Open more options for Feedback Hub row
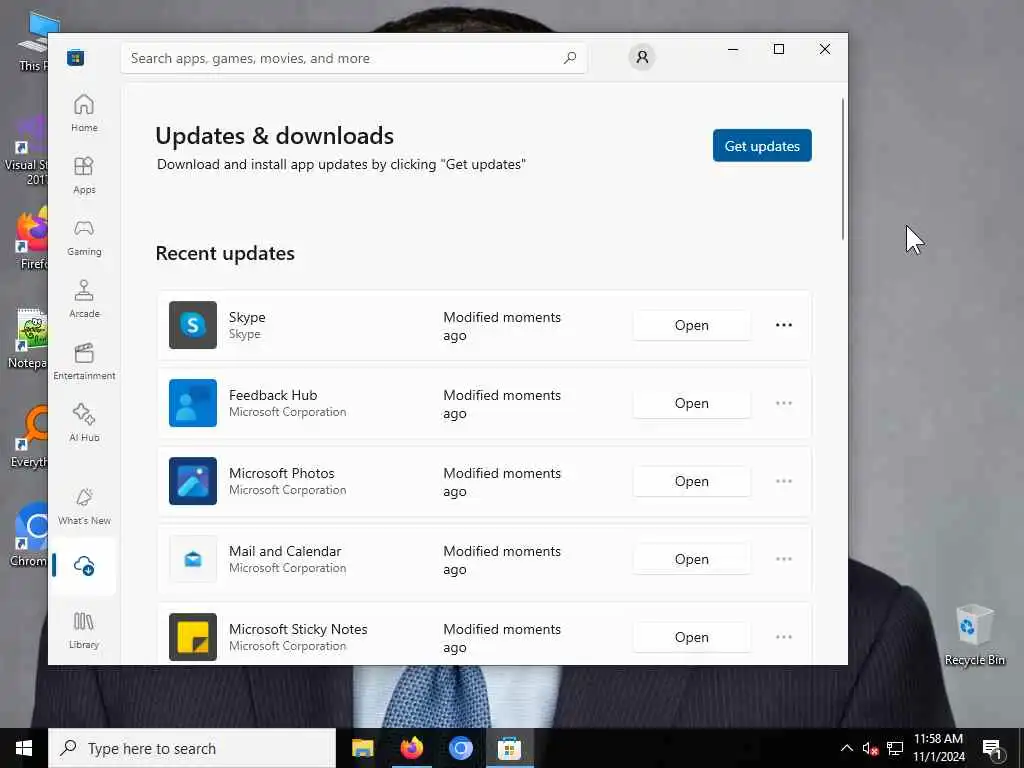 click(784, 403)
